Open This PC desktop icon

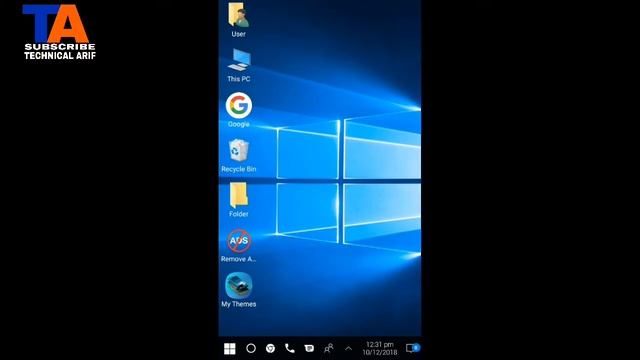pos(239,60)
